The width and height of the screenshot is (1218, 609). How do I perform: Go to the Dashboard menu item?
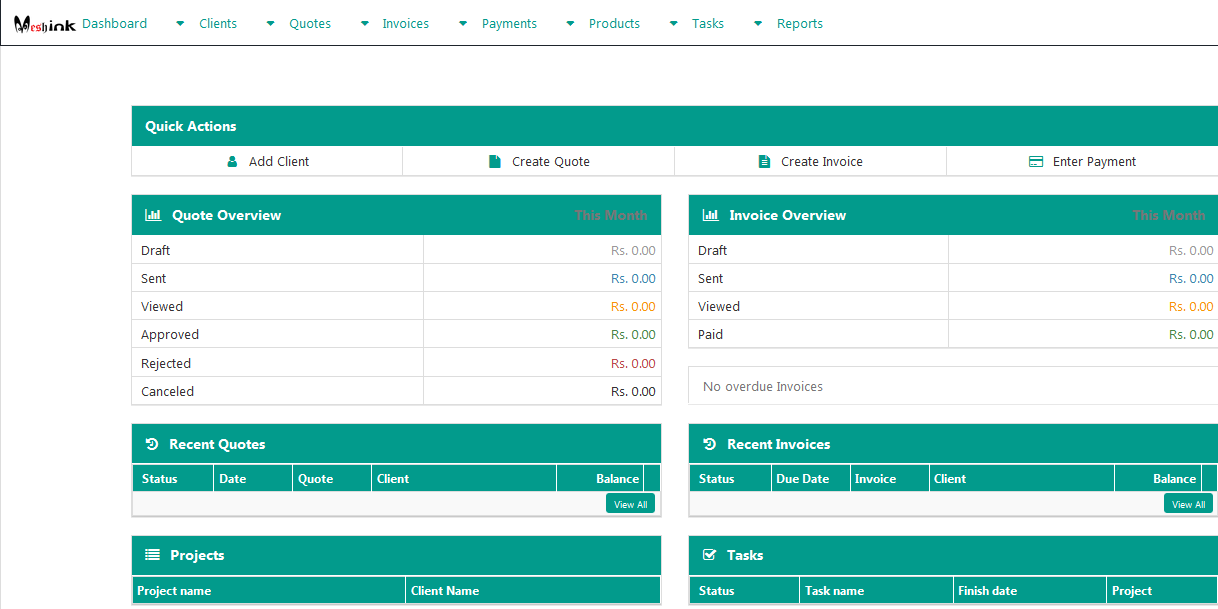(114, 24)
